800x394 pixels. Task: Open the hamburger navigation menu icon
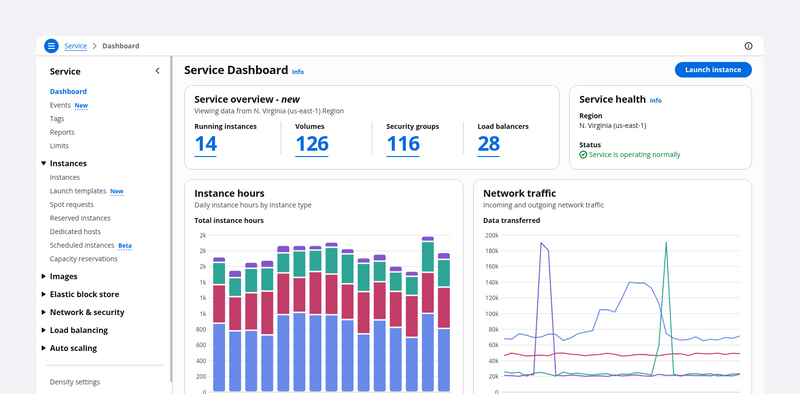pos(51,46)
